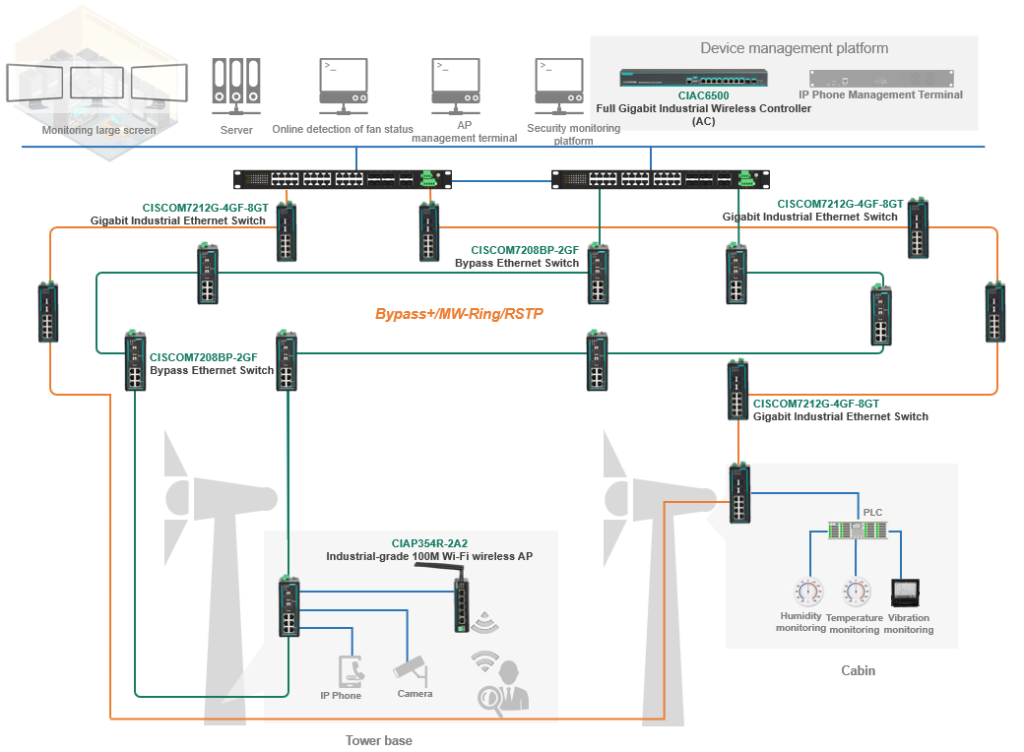Select the left rack-mounted core switch
1024x752 pixels.
[x=342, y=179]
